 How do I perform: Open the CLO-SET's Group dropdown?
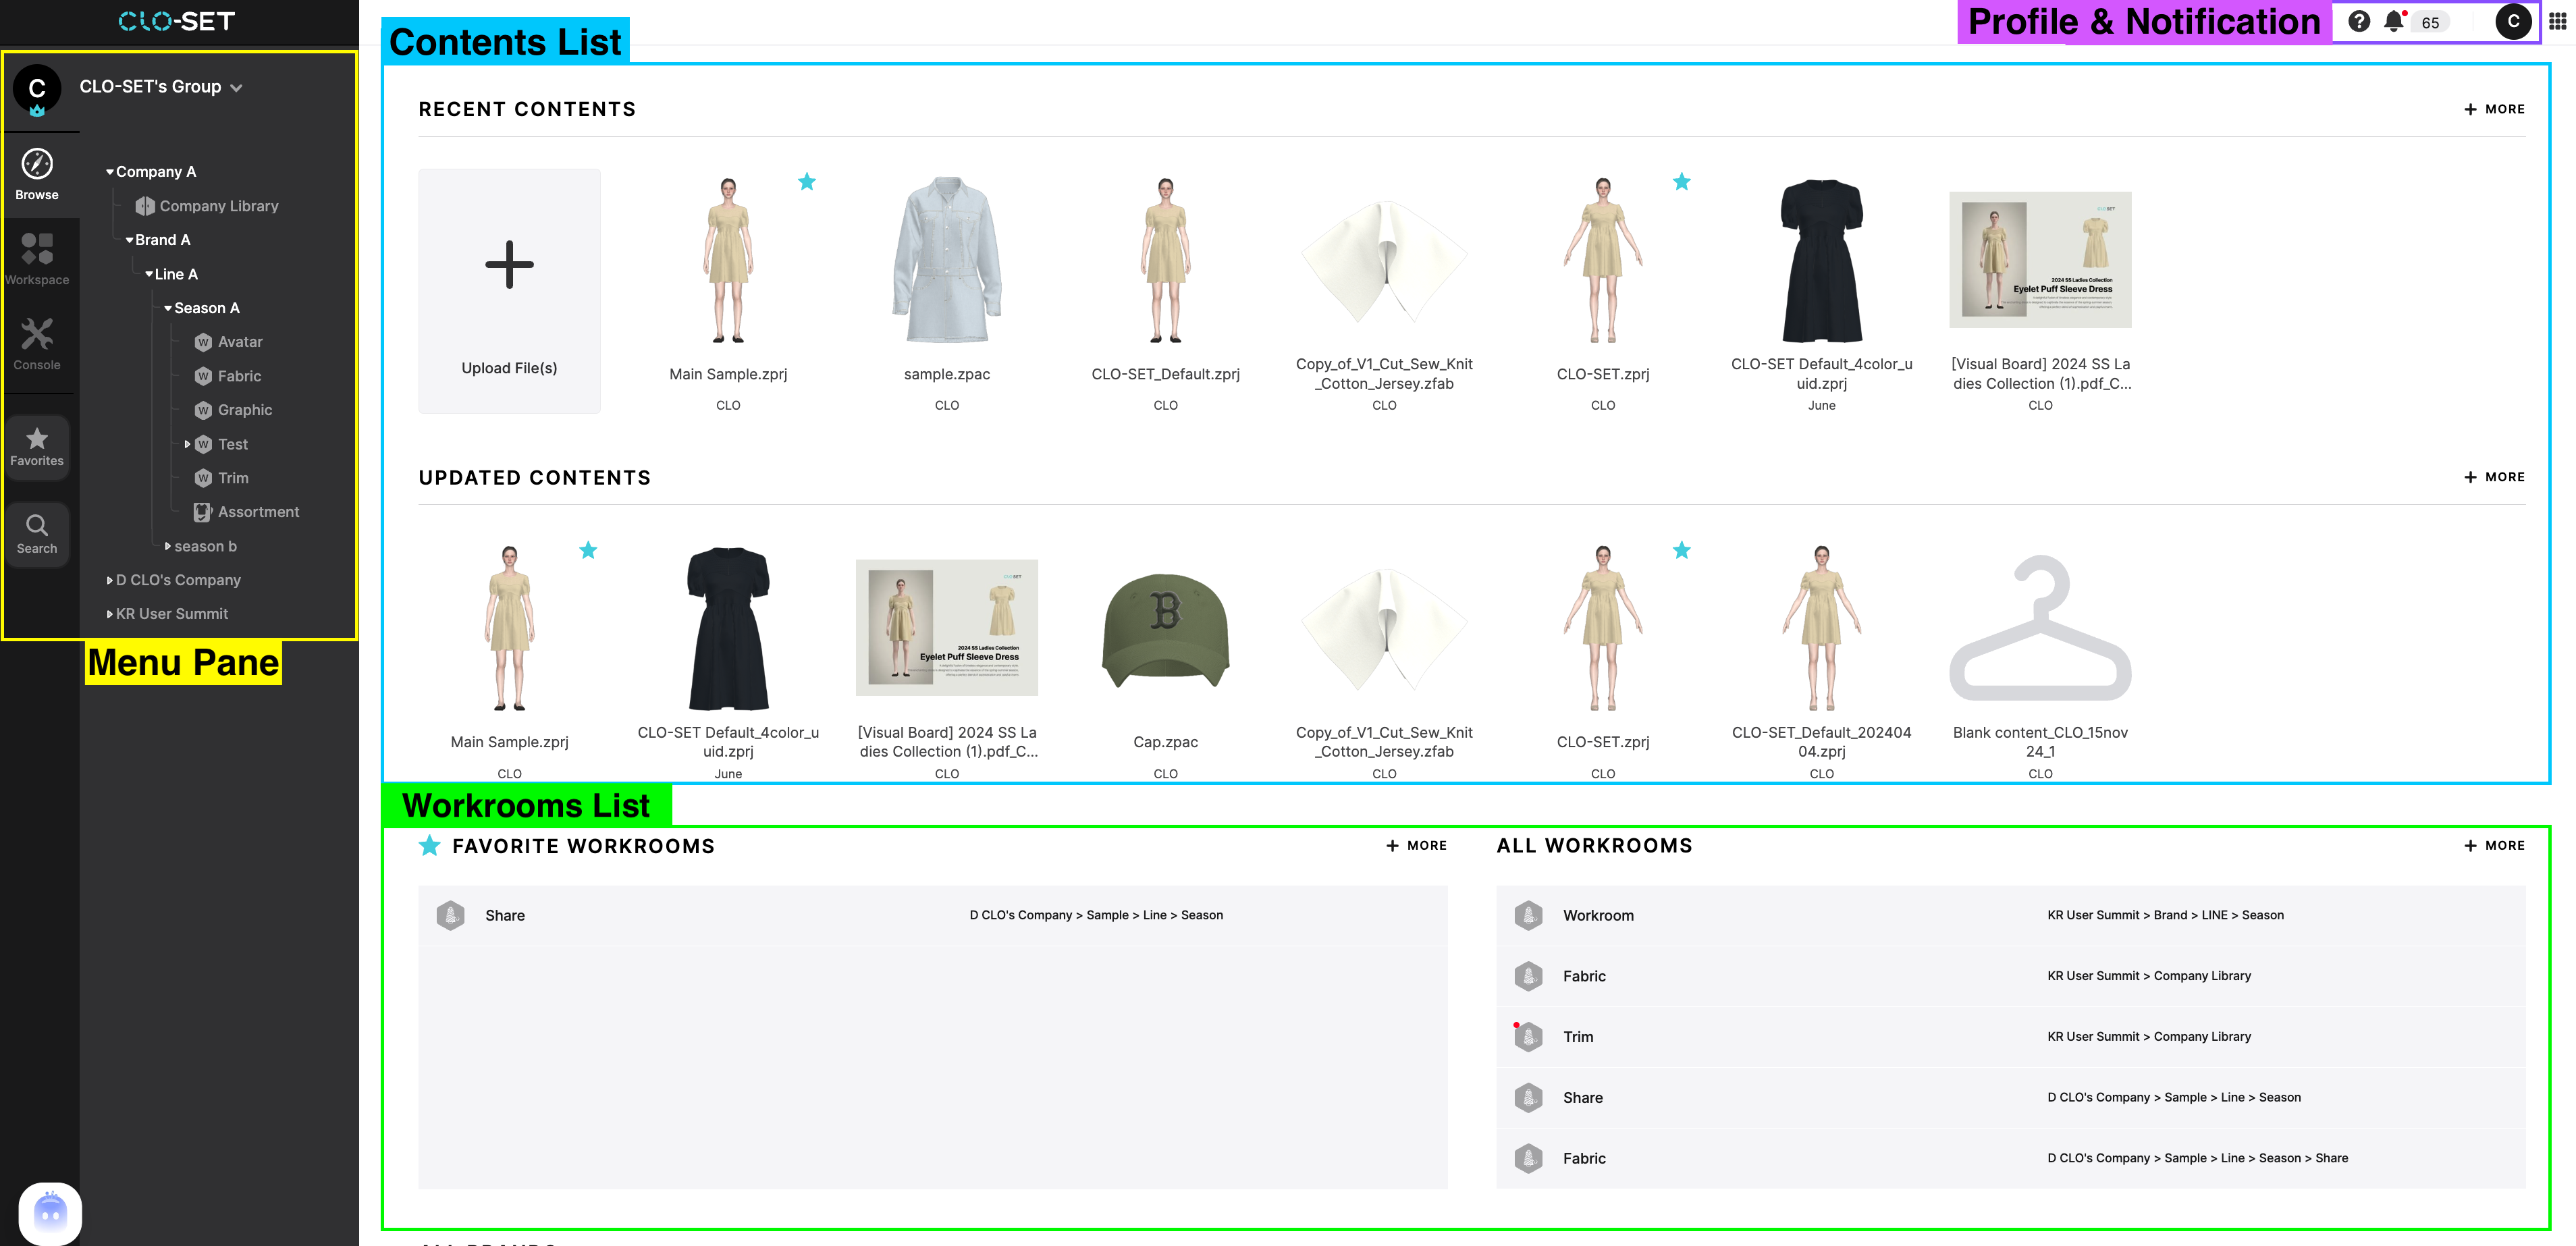236,87
